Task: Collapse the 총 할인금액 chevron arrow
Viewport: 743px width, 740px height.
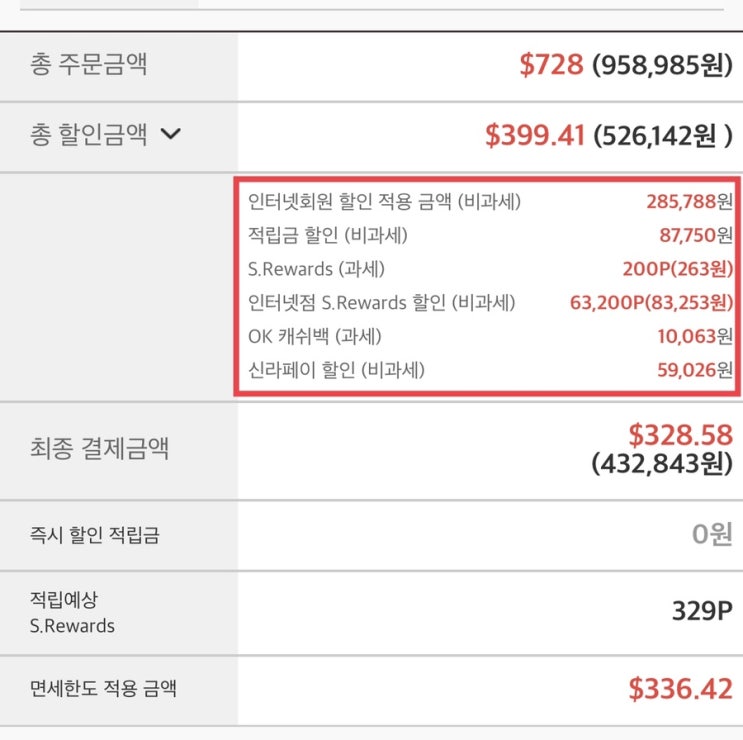Action: pos(171,135)
